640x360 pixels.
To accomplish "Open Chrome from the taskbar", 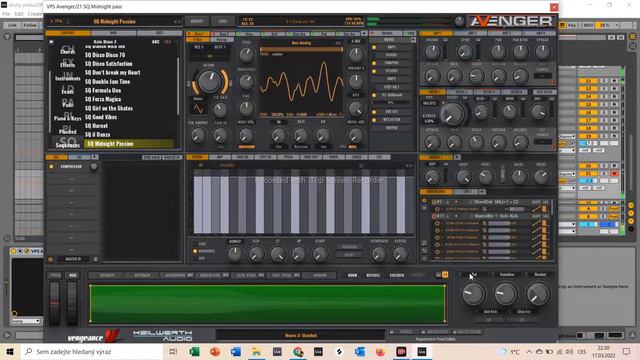I will click(298, 351).
